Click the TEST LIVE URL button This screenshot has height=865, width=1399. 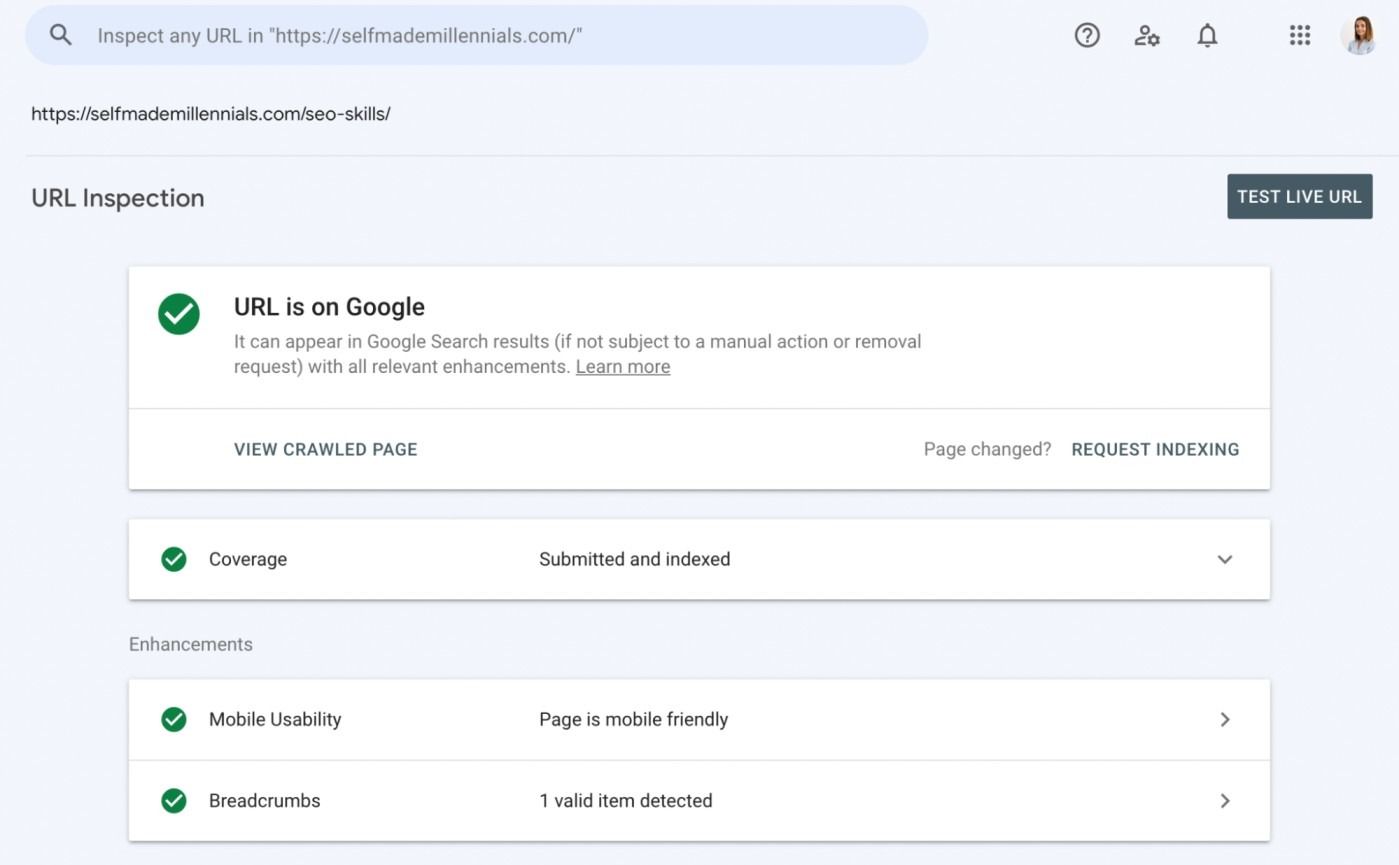coord(1299,196)
